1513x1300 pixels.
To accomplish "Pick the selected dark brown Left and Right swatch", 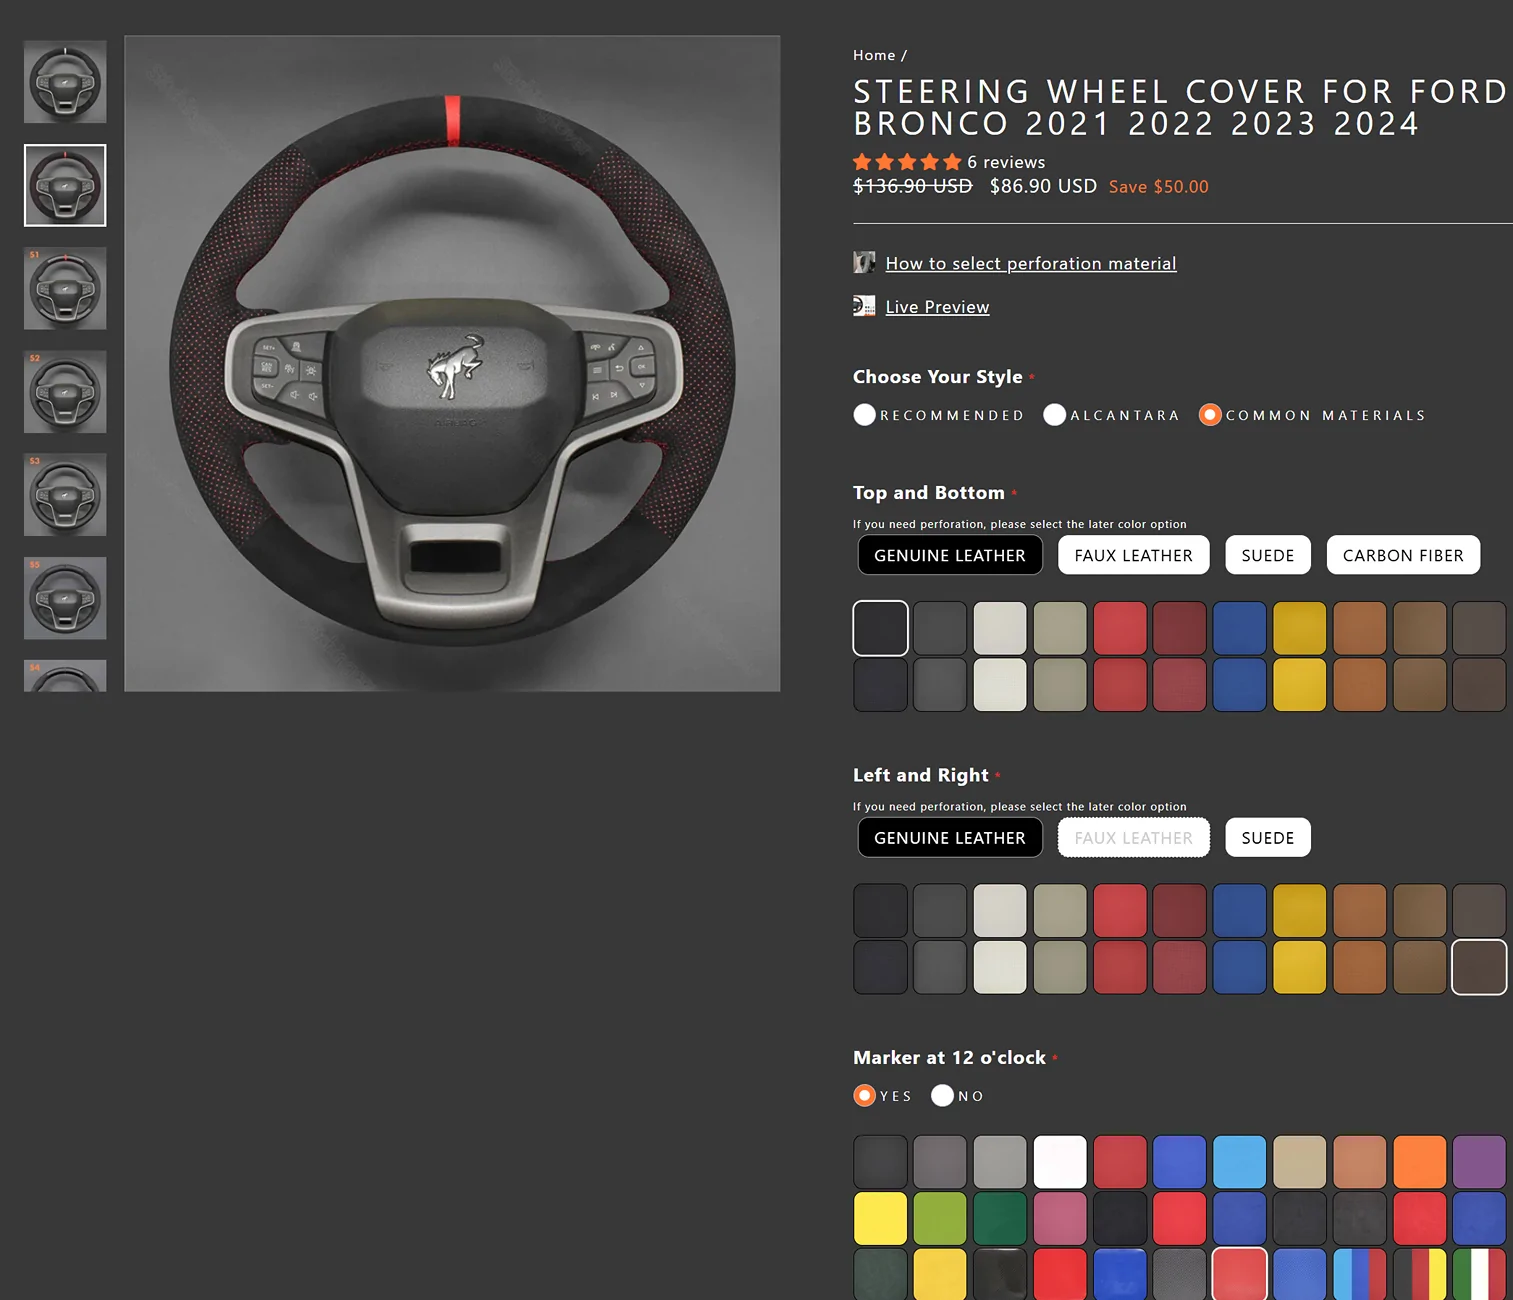I will click(1479, 967).
